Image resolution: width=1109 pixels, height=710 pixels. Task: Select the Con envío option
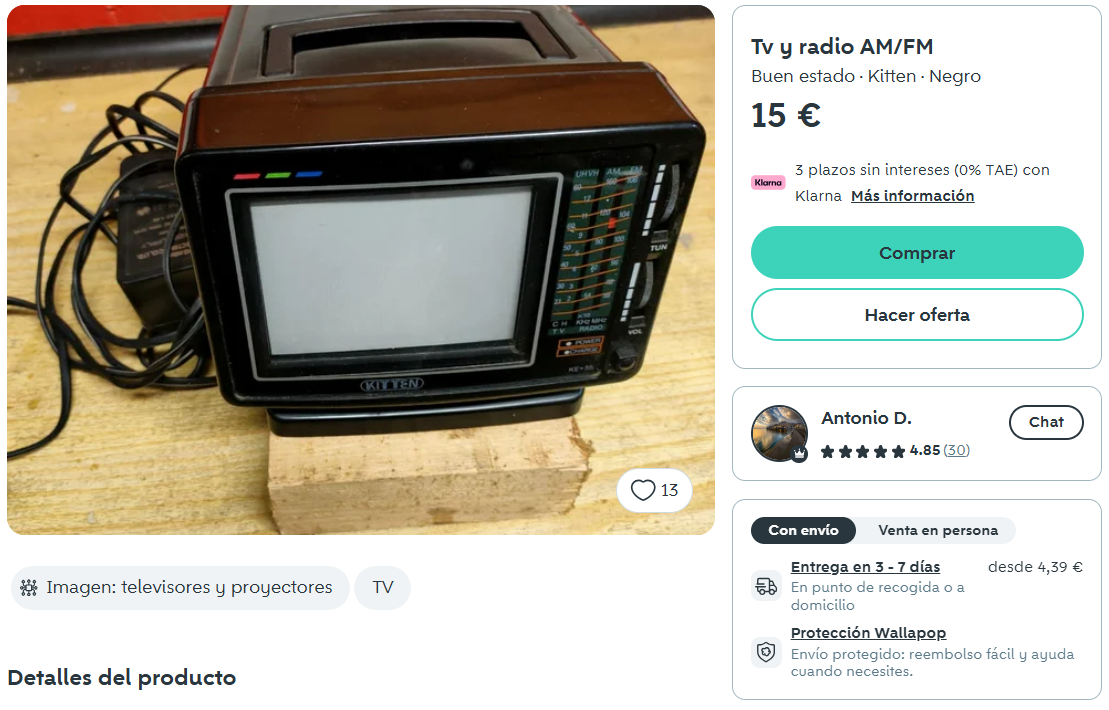[x=803, y=530]
